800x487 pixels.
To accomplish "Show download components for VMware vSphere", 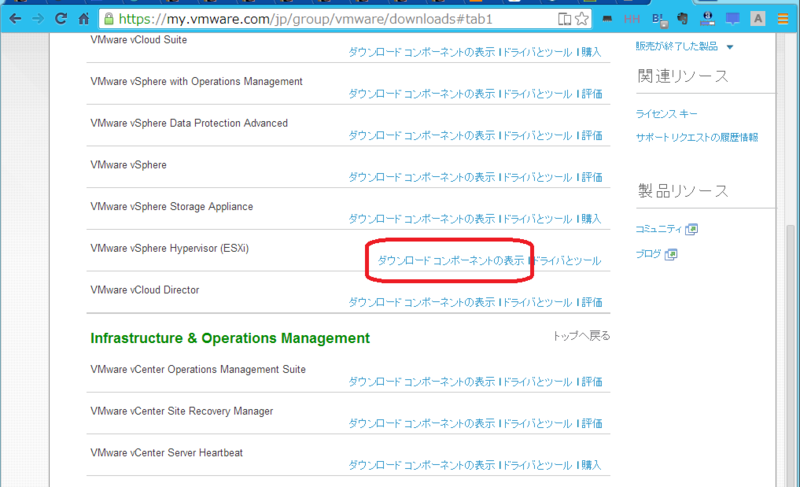I will (x=421, y=177).
